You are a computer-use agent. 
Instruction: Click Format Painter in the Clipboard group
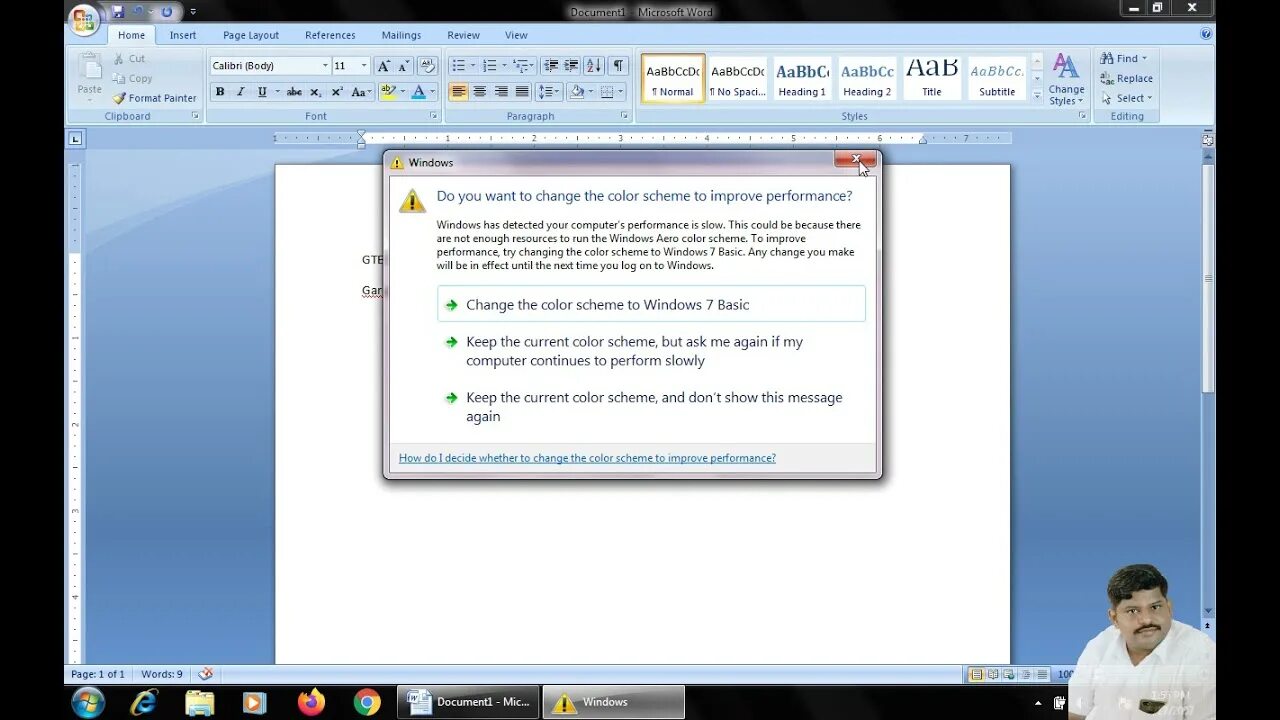click(154, 98)
